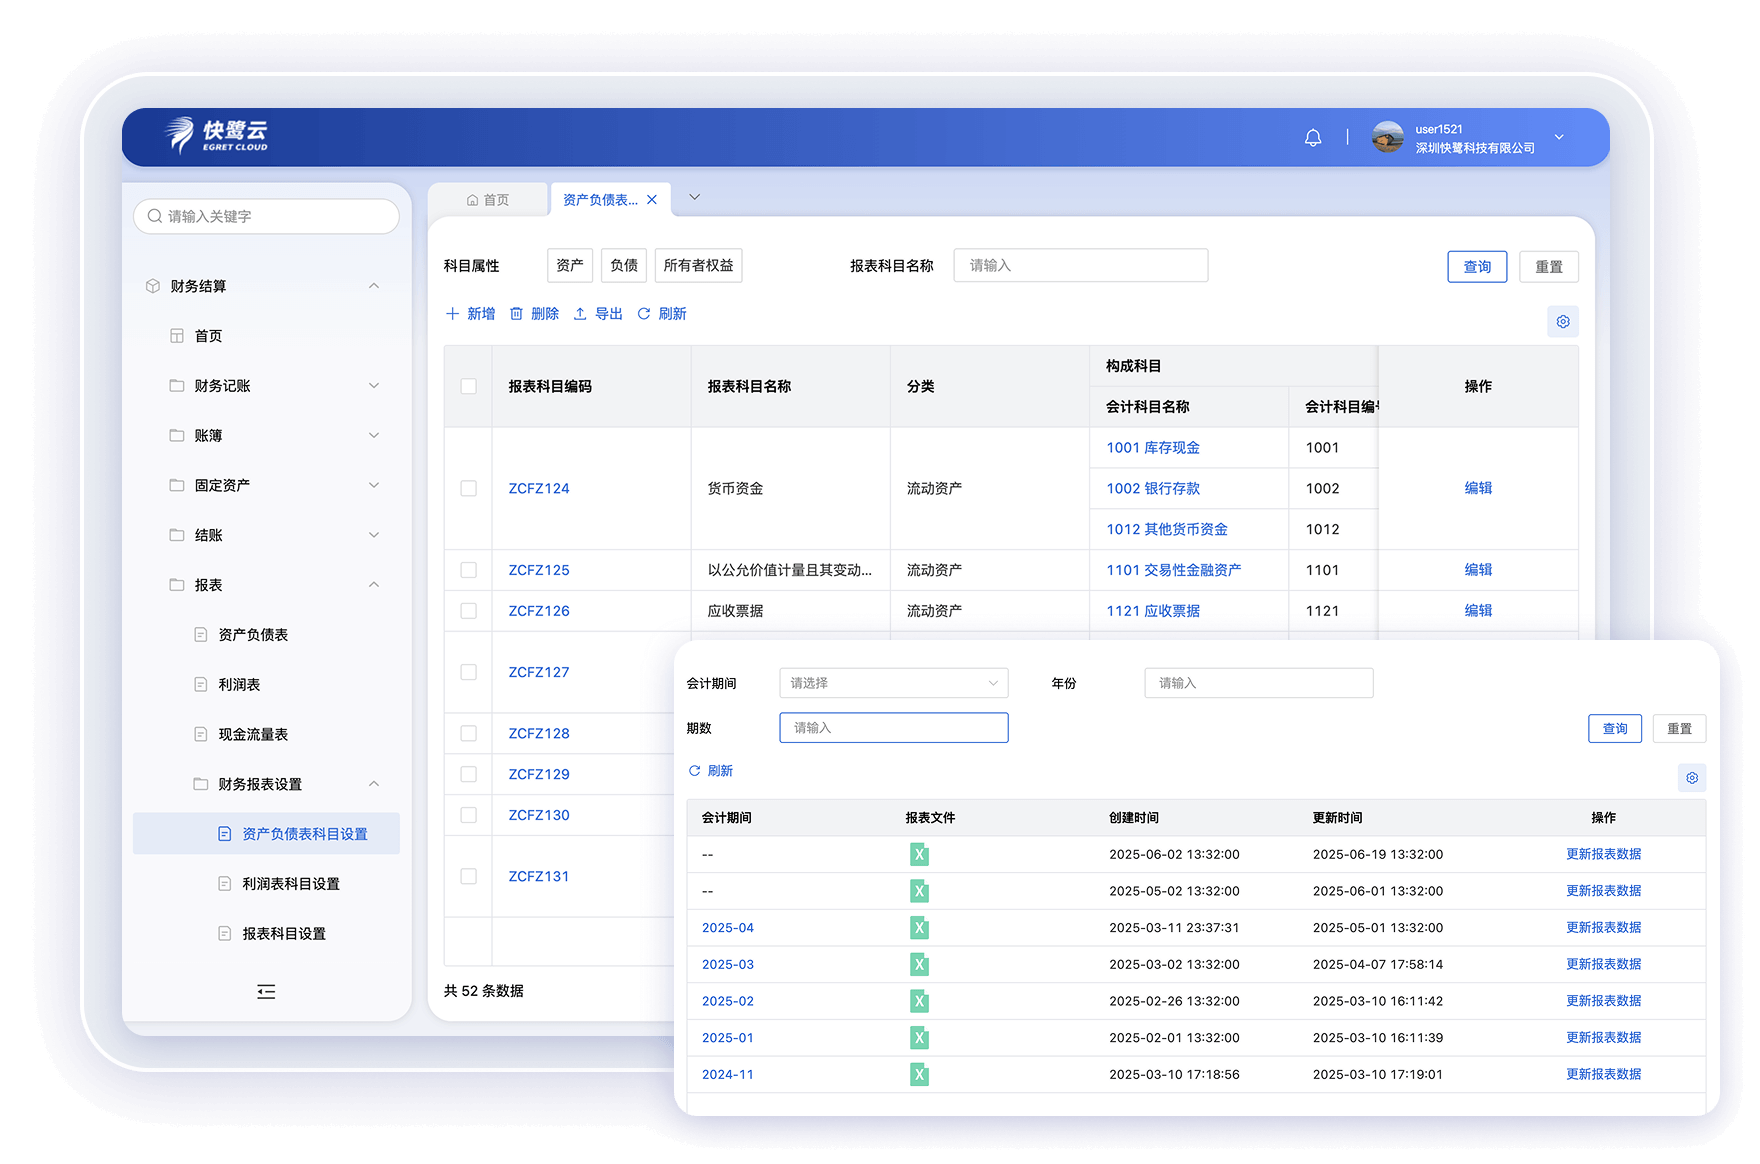The width and height of the screenshot is (1760, 1164).
Task: Open Excel file for period 2025-04
Action: point(919,928)
